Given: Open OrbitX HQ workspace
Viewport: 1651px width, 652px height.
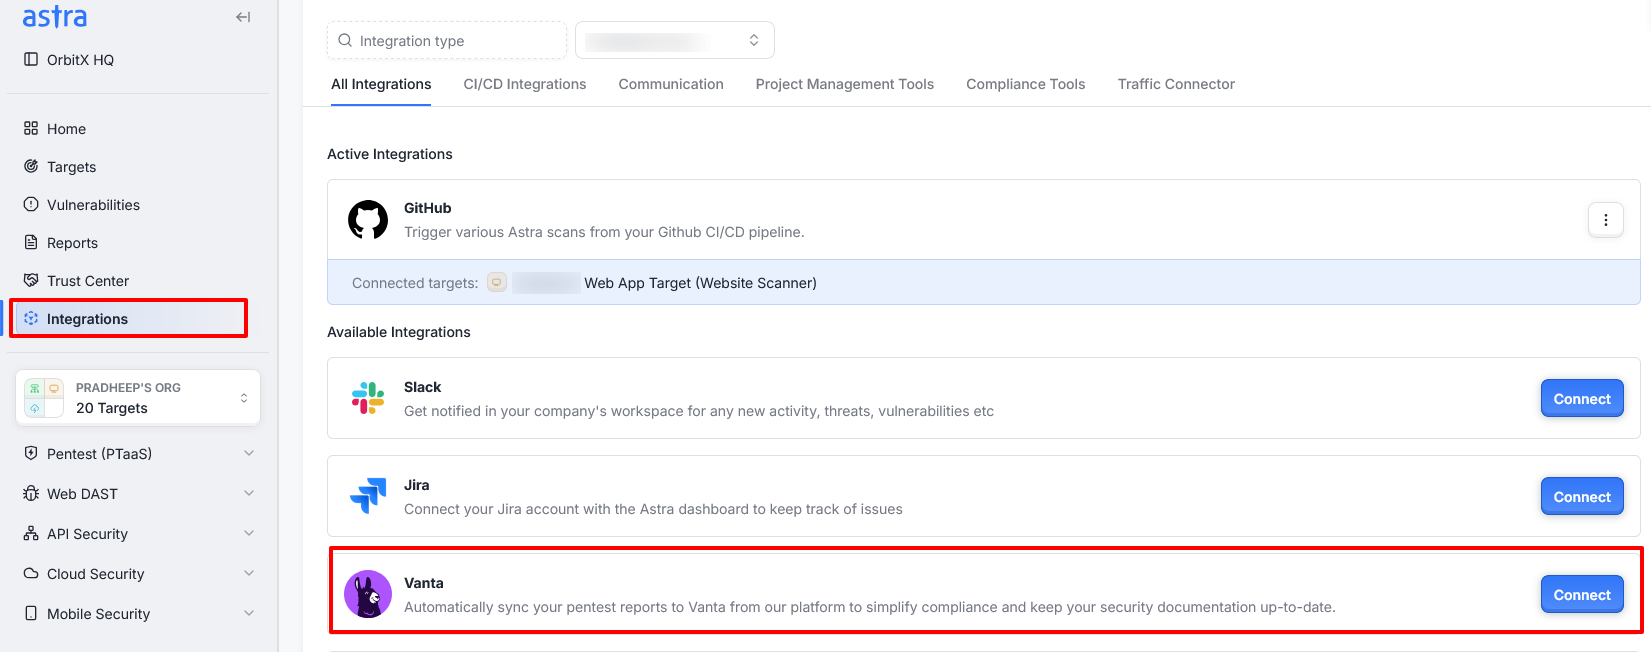Looking at the screenshot, I should point(69,60).
